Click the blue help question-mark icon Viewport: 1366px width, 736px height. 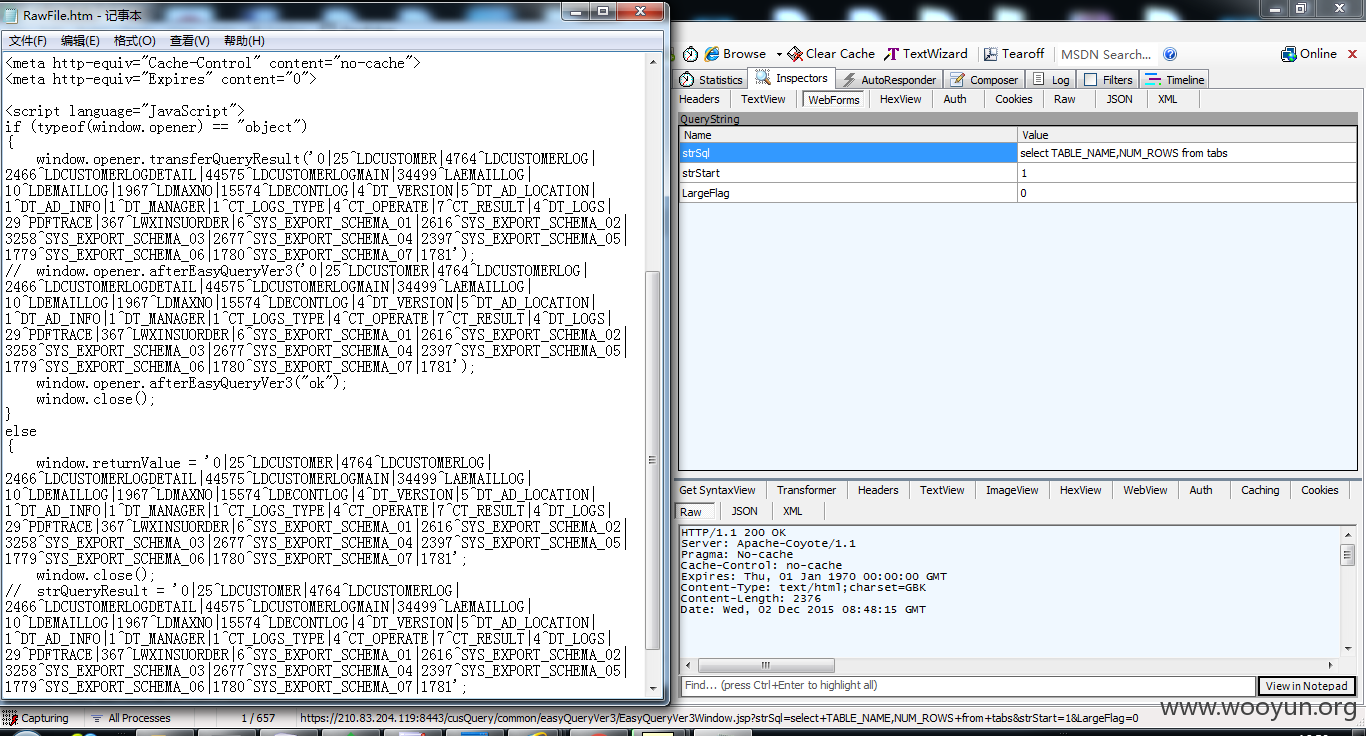1170,54
